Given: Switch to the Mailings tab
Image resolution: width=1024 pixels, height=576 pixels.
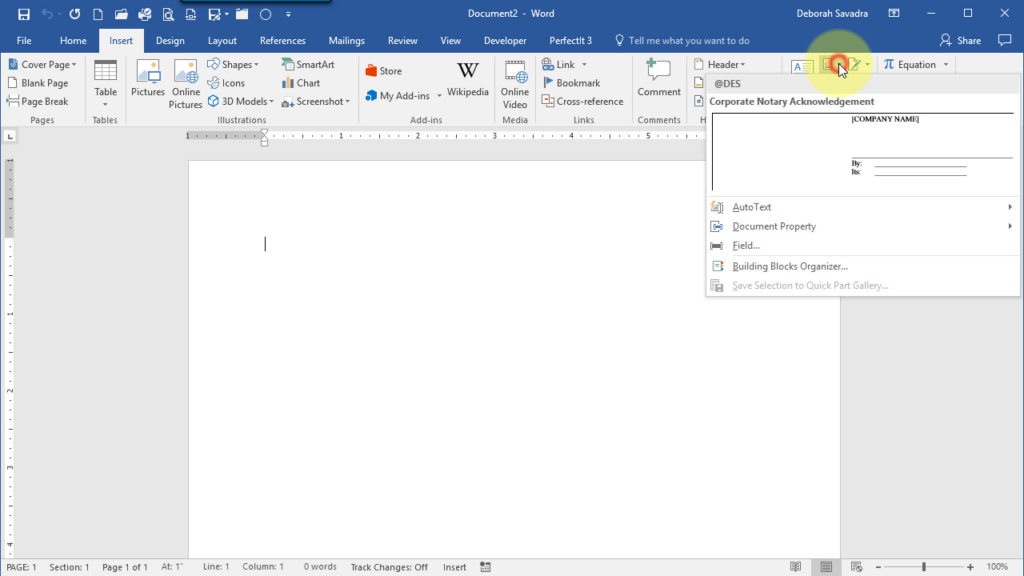Looking at the screenshot, I should coord(346,40).
